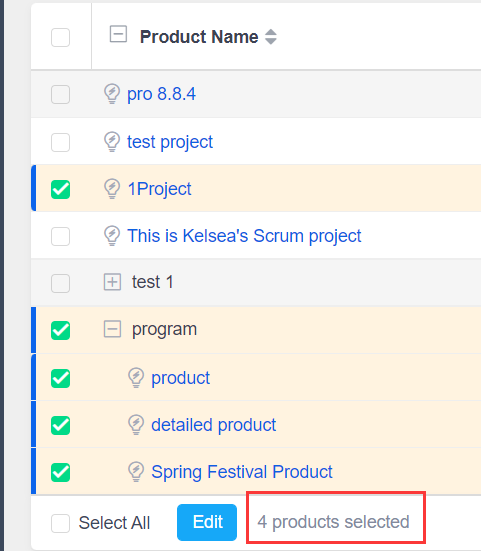The height and width of the screenshot is (551, 481).
Task: Click the blue Edit button
Action: 207,522
